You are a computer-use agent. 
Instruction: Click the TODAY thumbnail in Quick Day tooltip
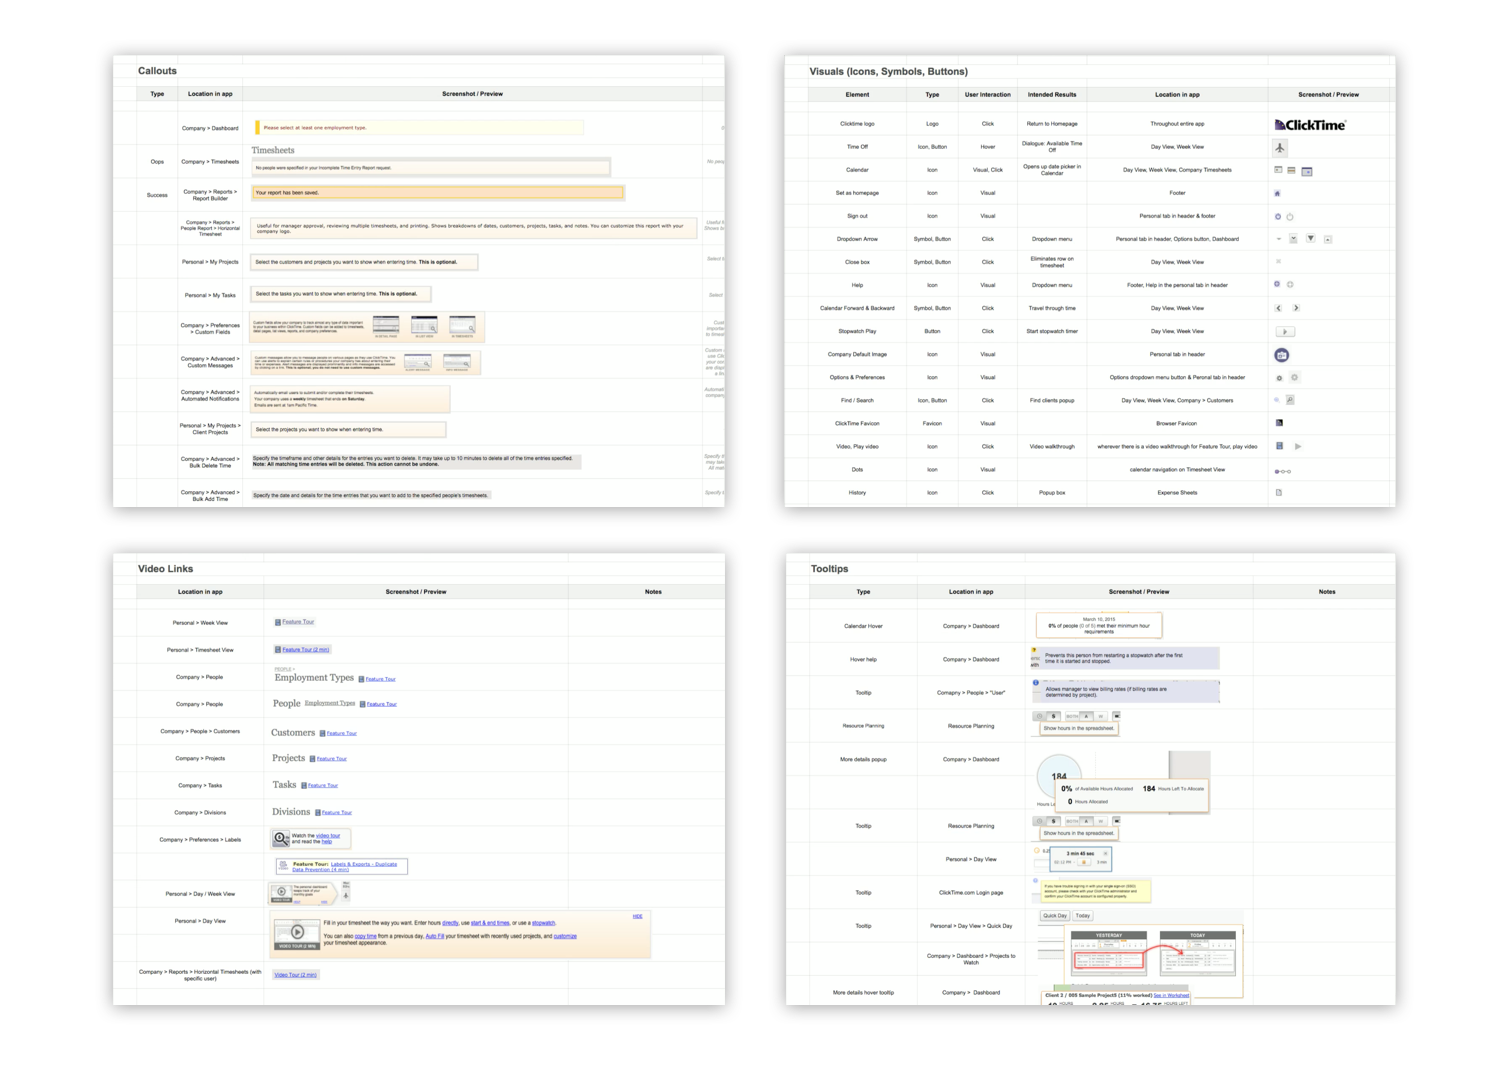point(1197,953)
